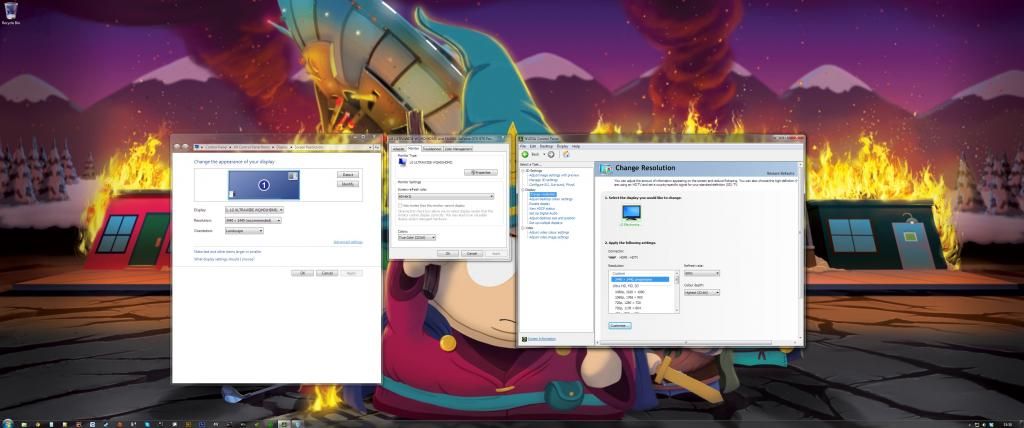
Task: Open the Screen refresh rate dropdown in Monitor tab
Action: coord(445,196)
